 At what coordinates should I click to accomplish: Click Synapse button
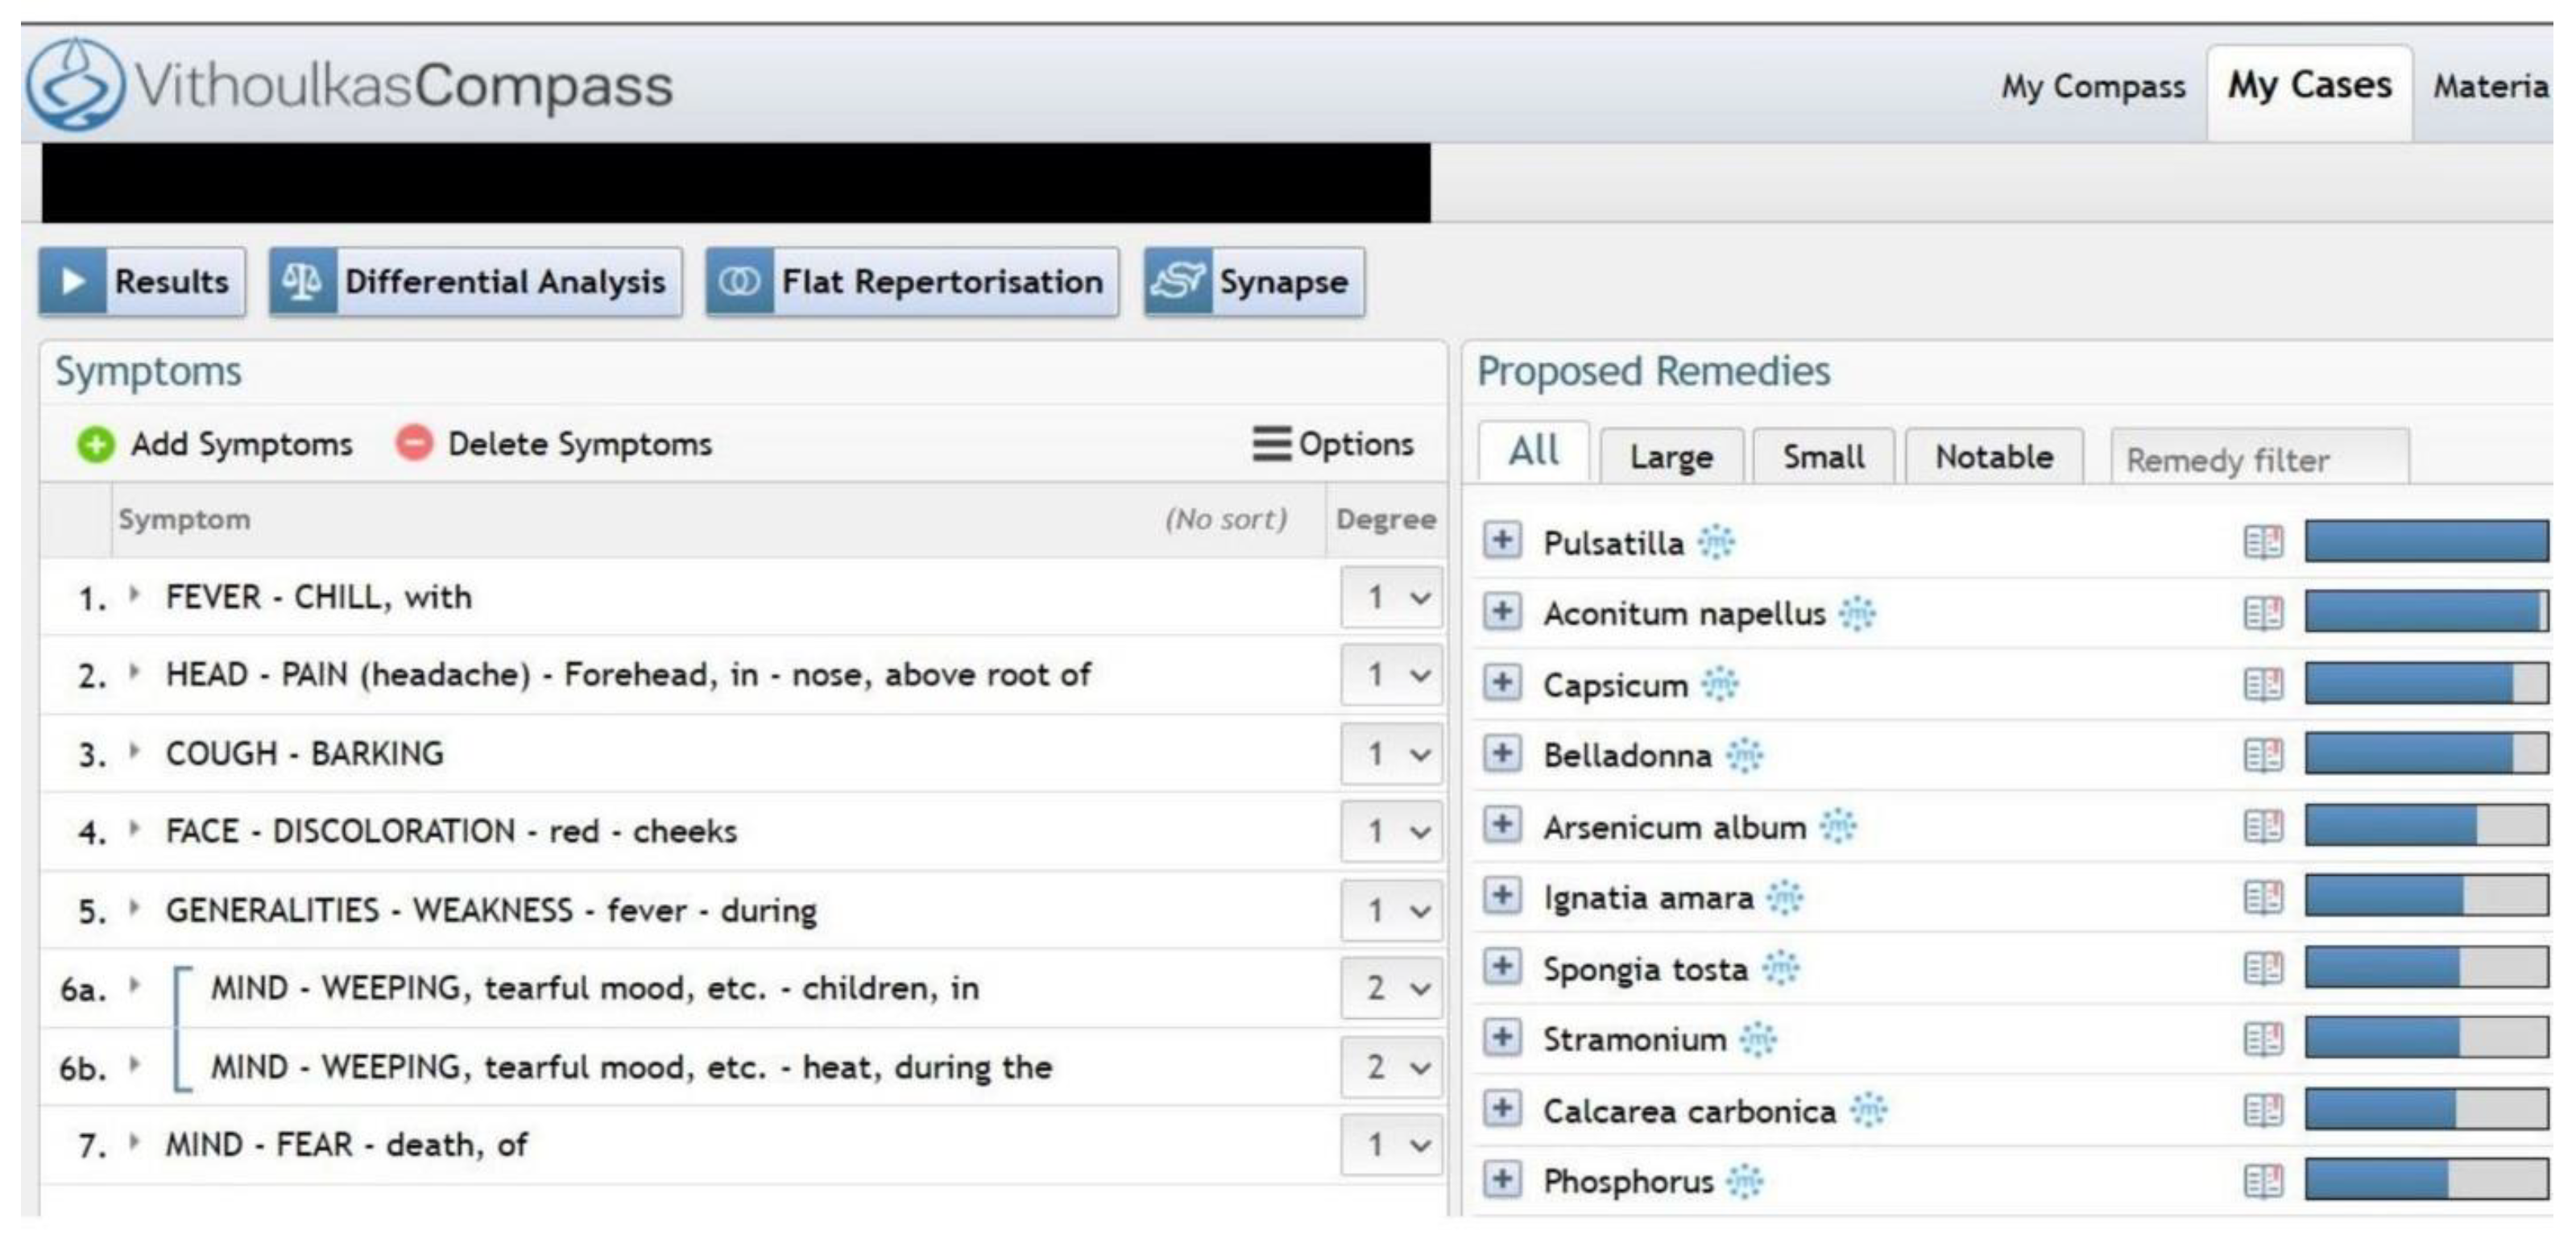1254,282
